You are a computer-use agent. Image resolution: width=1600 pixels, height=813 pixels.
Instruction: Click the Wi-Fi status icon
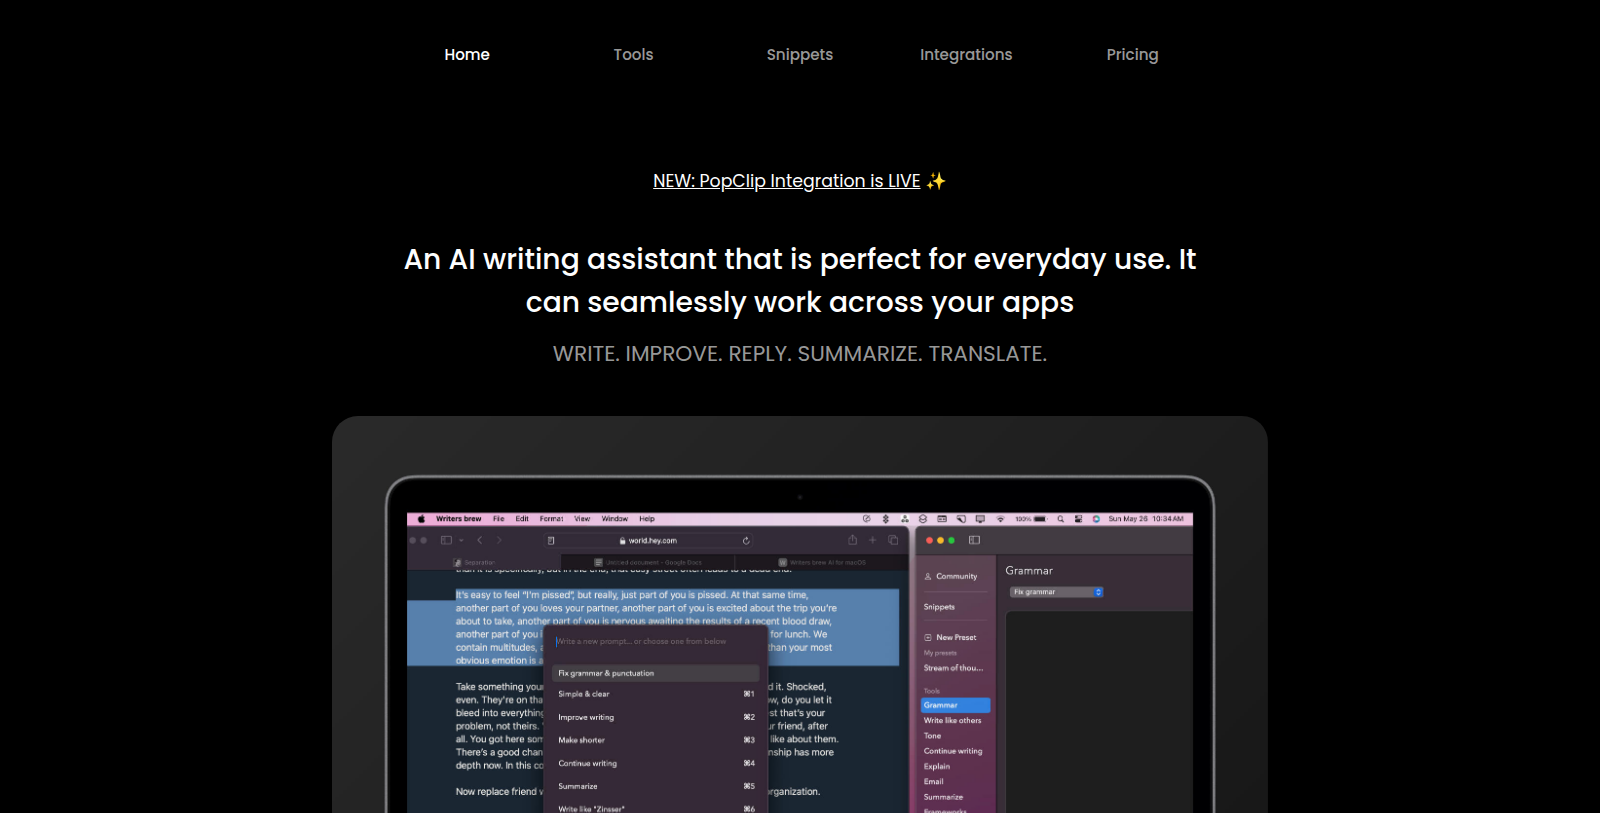[x=1000, y=519]
